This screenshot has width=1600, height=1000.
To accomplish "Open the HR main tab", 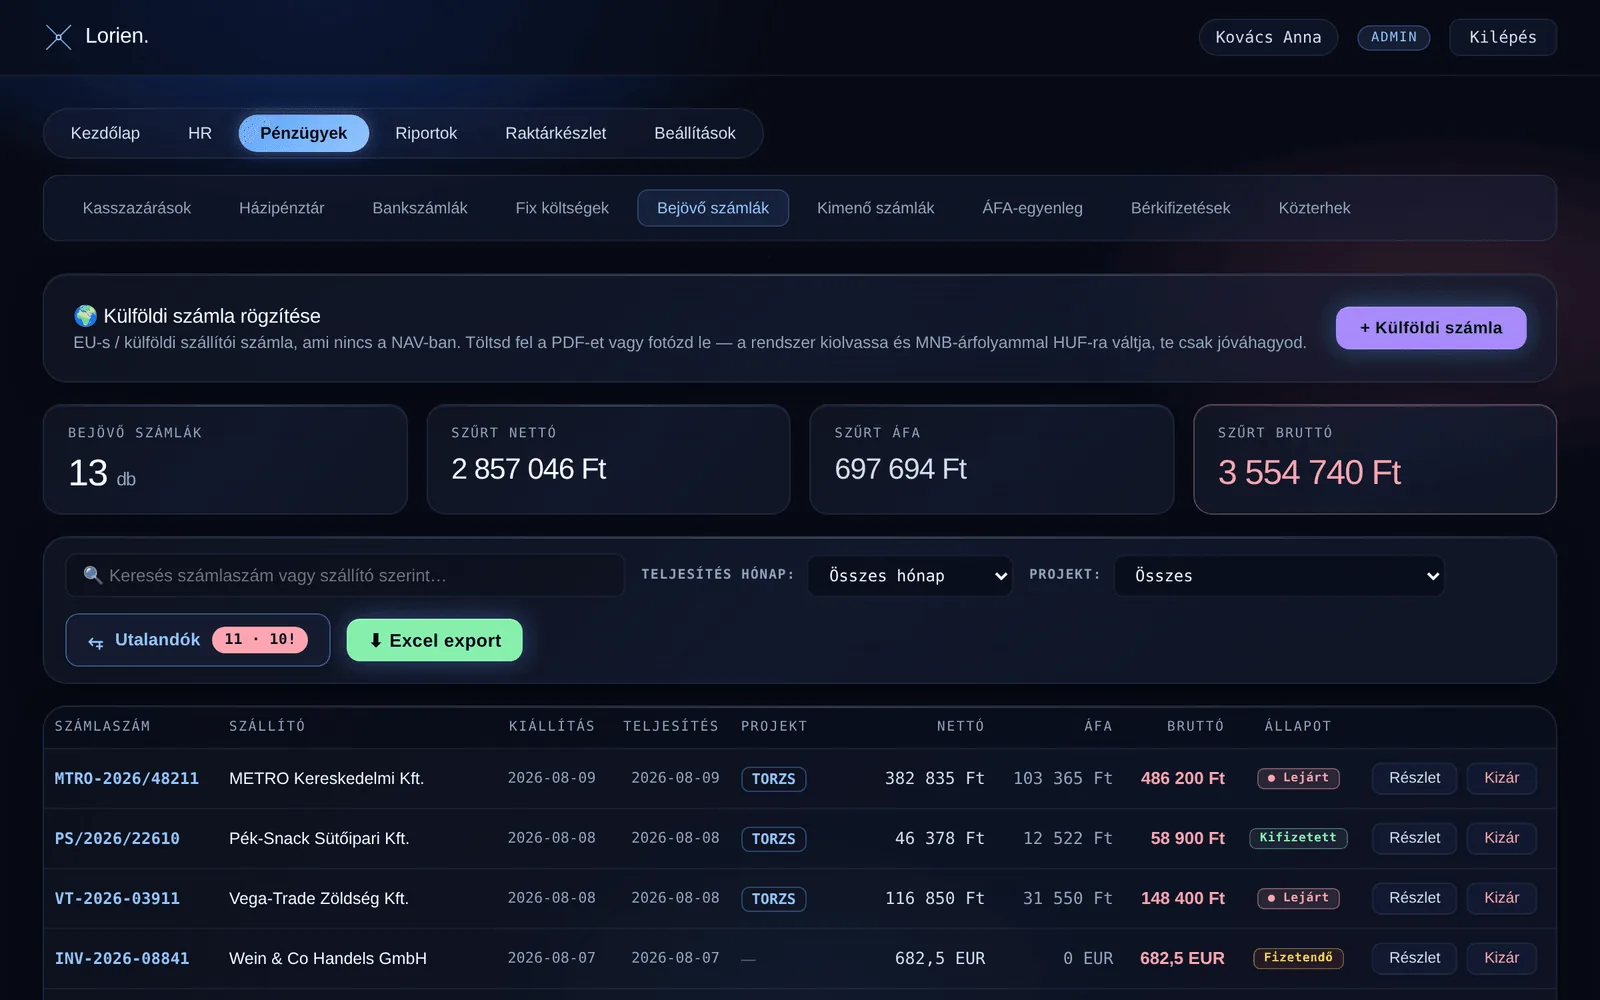I will coord(200,133).
